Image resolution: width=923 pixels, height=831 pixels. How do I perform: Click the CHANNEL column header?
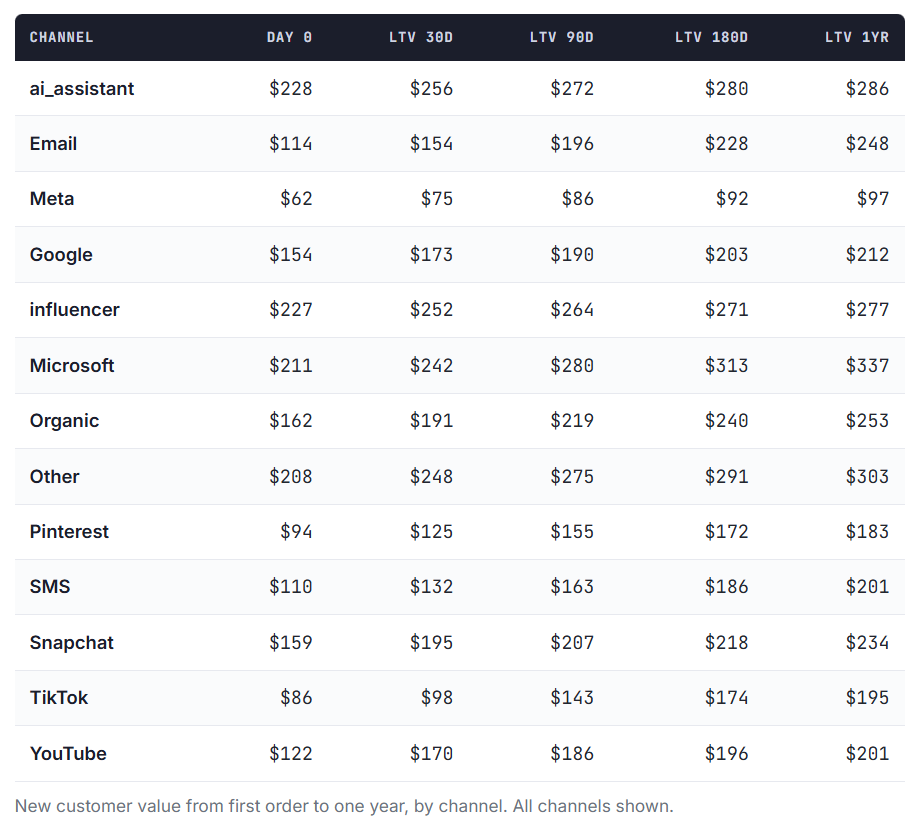[61, 37]
